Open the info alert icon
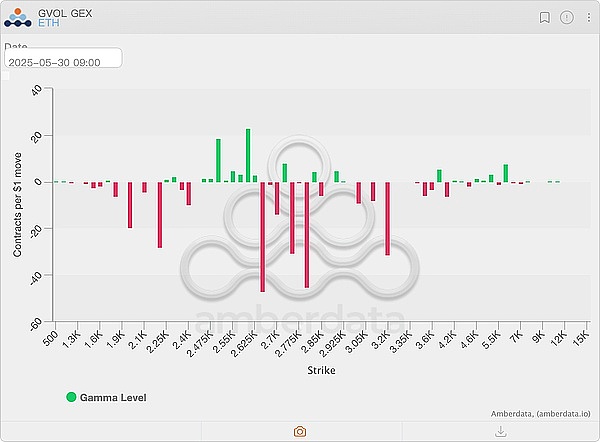This screenshot has height=442, width=600. click(x=567, y=17)
